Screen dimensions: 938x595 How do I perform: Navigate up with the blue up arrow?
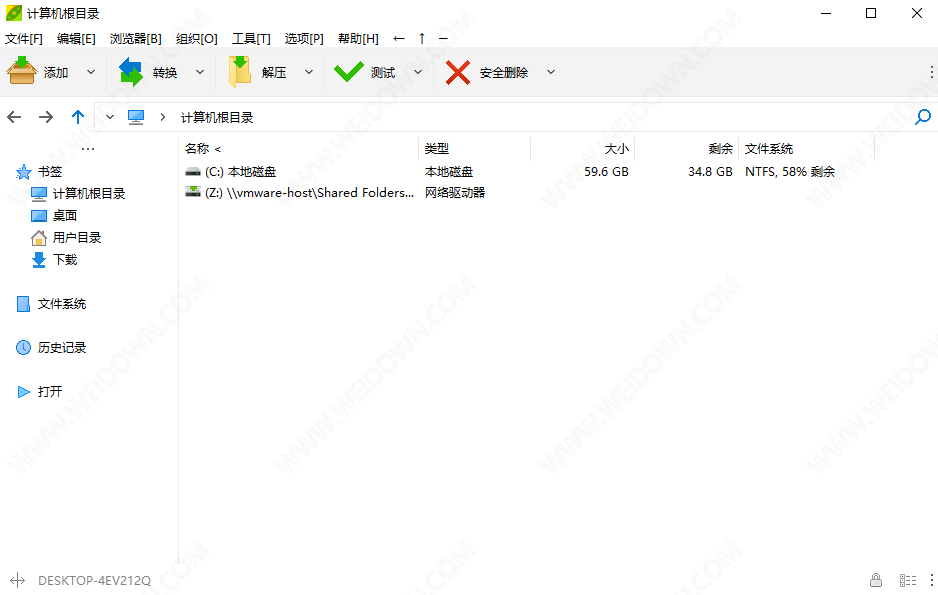[78, 117]
